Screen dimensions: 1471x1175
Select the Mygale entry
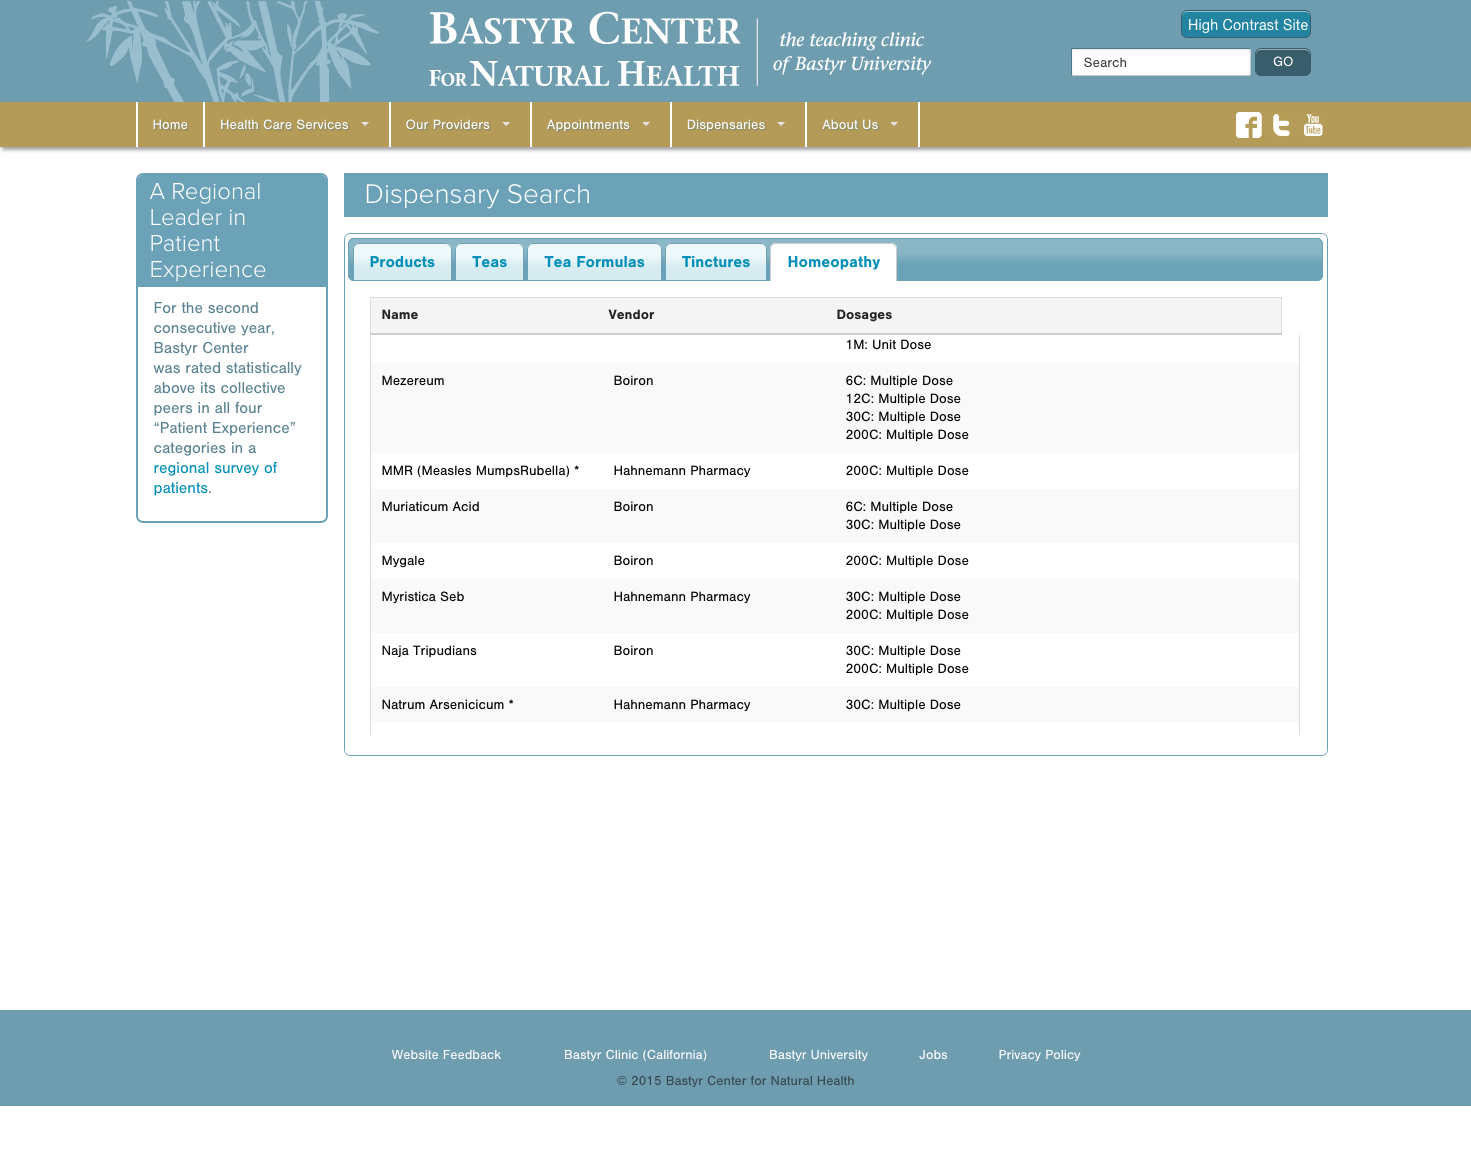pos(403,561)
